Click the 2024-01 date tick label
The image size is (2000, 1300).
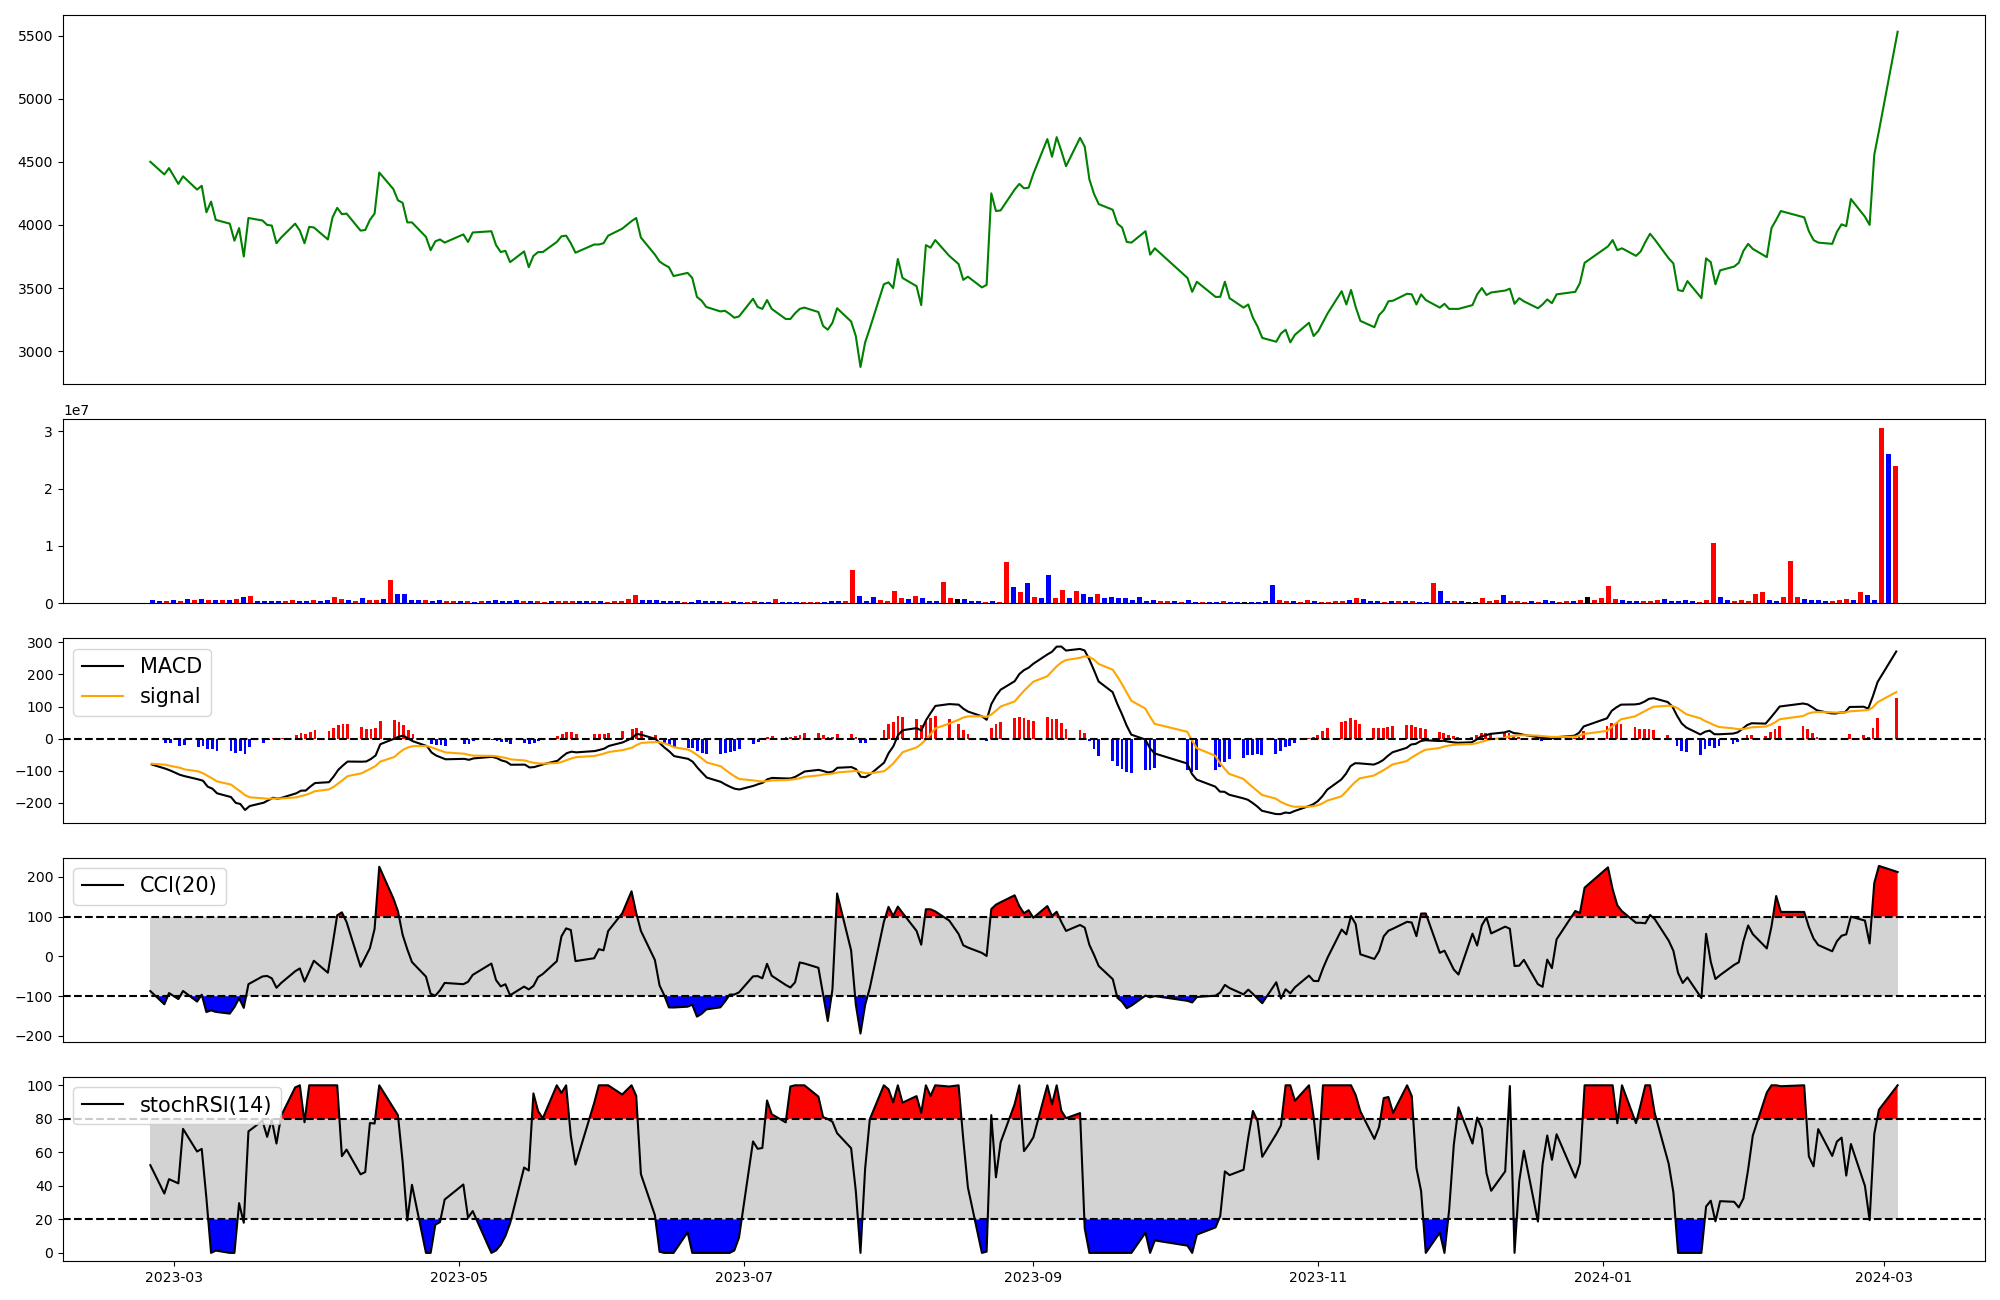point(1604,1276)
